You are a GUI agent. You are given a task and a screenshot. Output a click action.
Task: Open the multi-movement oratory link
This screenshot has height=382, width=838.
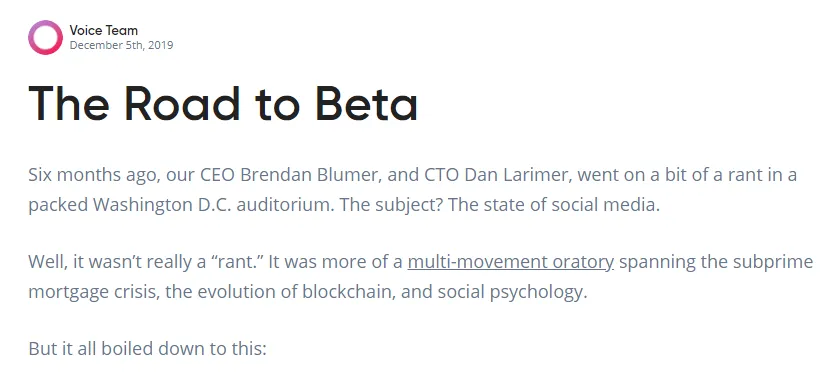coord(510,262)
